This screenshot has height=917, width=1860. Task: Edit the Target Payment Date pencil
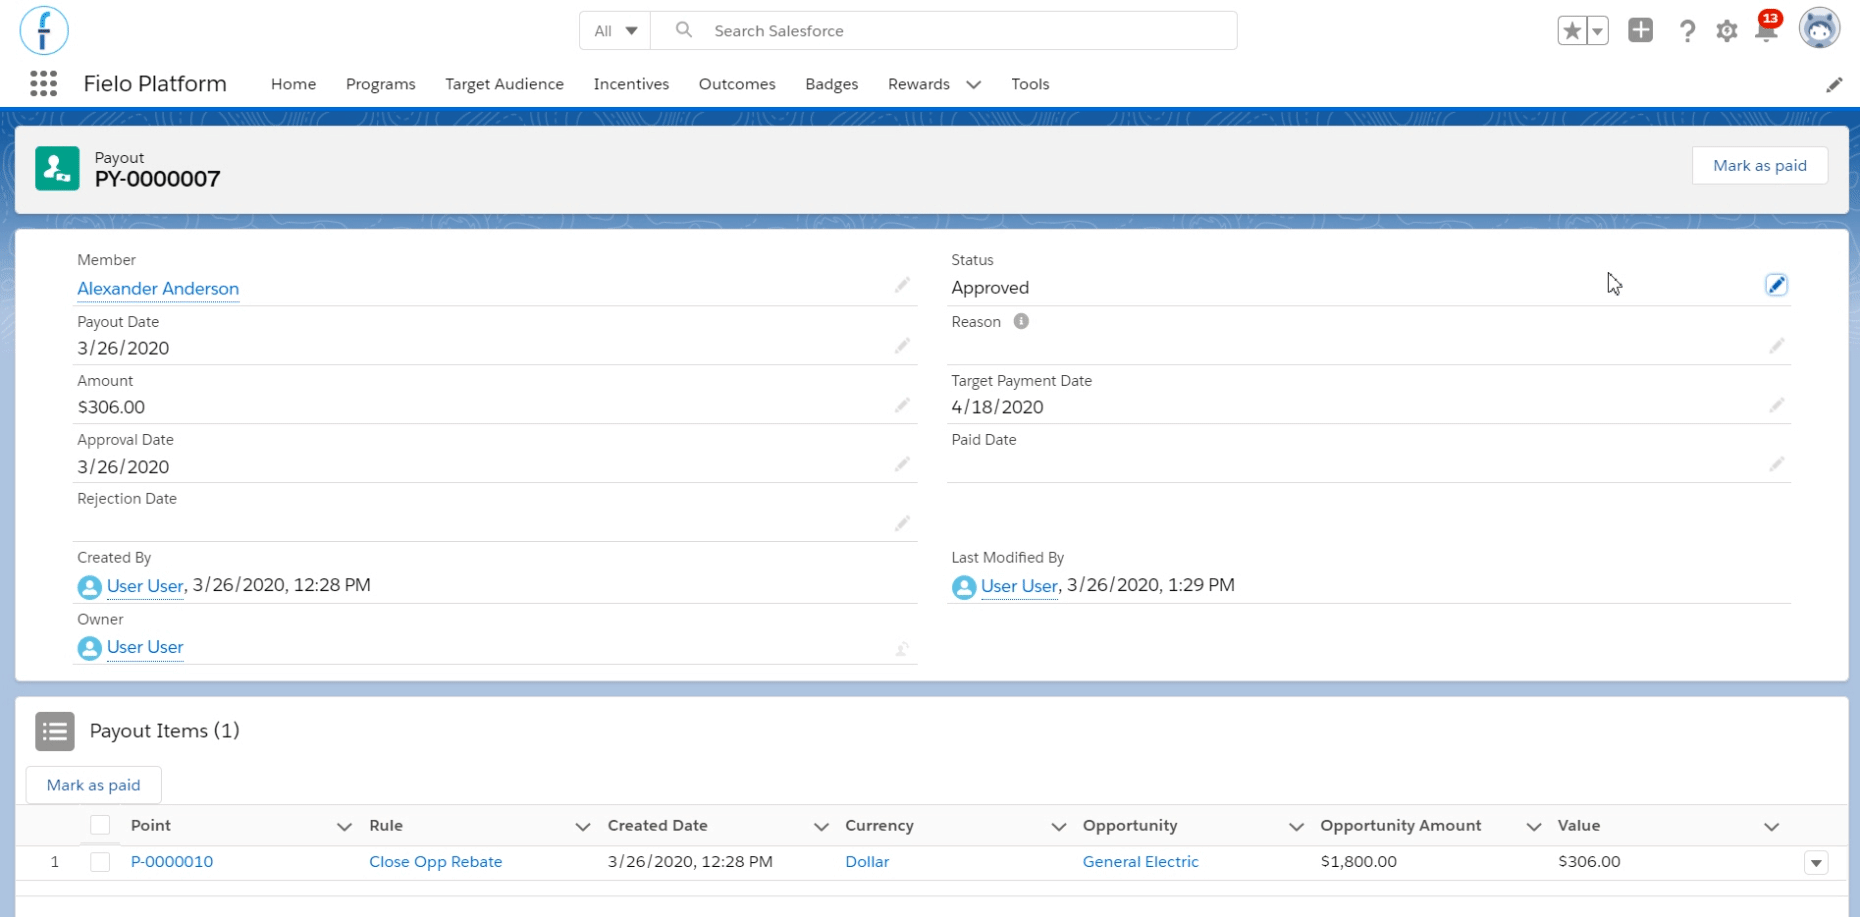click(1776, 405)
